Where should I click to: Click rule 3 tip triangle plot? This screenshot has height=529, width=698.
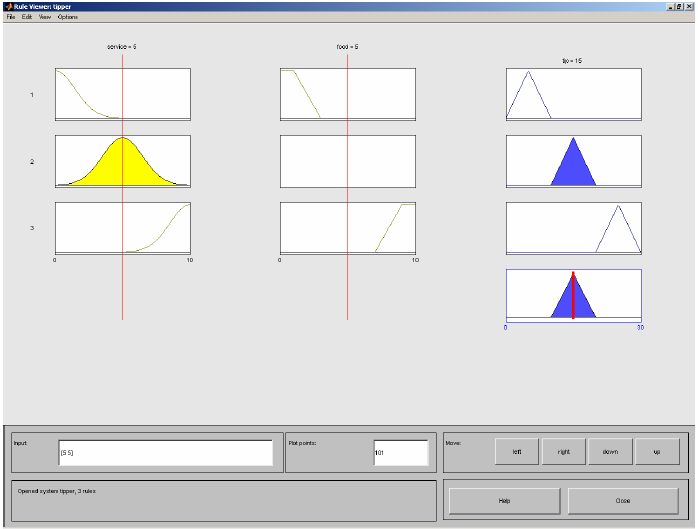pyautogui.click(x=574, y=228)
